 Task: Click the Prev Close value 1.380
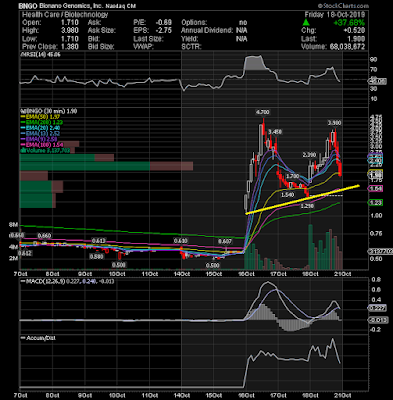coord(70,47)
